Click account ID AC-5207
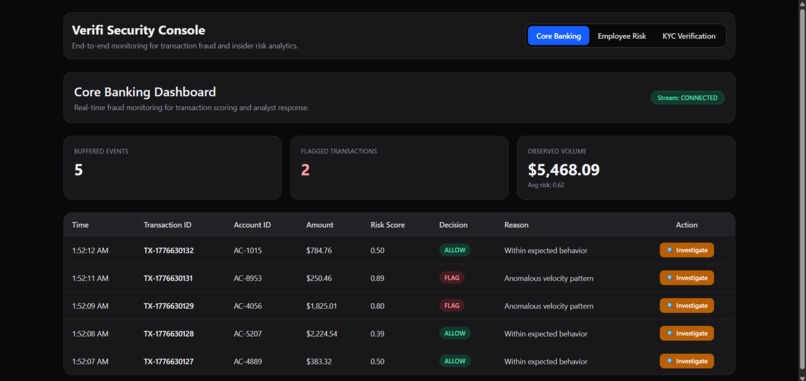Image resolution: width=806 pixels, height=381 pixels. [248, 334]
